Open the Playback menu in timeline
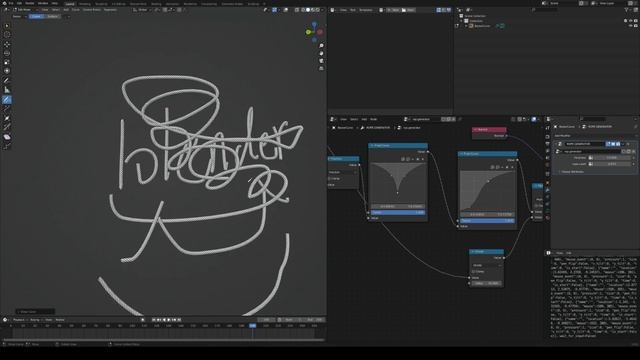Image resolution: width=640 pixels, height=360 pixels. [x=19, y=320]
